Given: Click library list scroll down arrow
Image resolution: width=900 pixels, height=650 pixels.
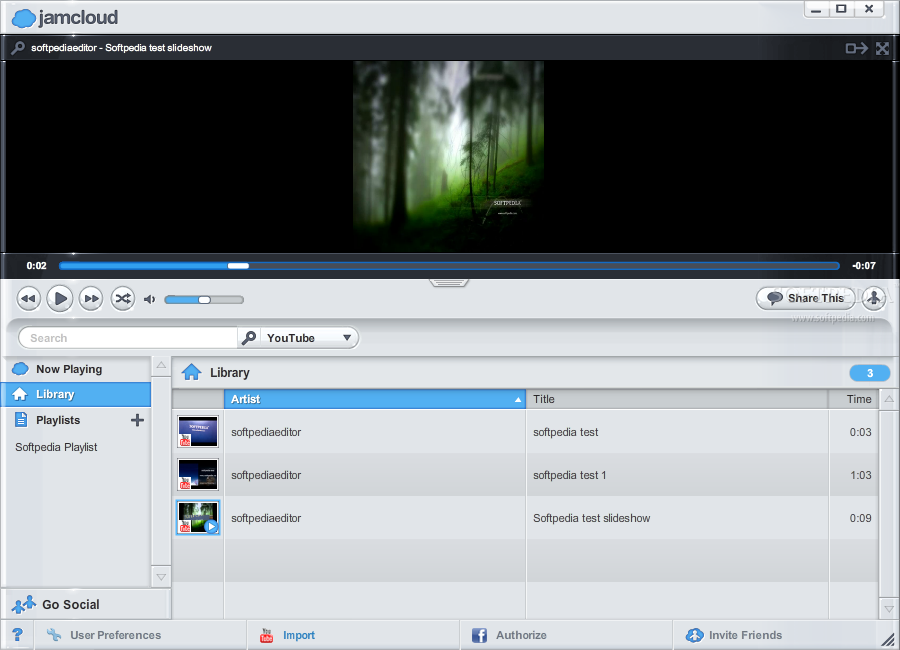Looking at the screenshot, I should [889, 609].
